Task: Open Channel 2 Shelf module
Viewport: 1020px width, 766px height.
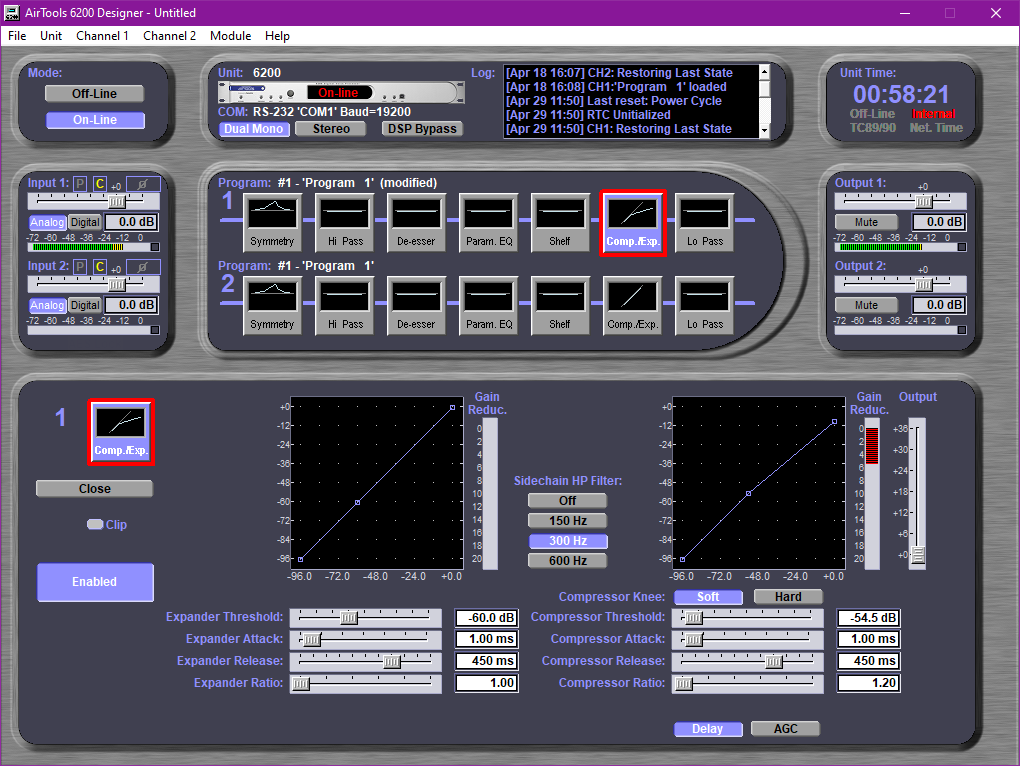Action: [560, 306]
